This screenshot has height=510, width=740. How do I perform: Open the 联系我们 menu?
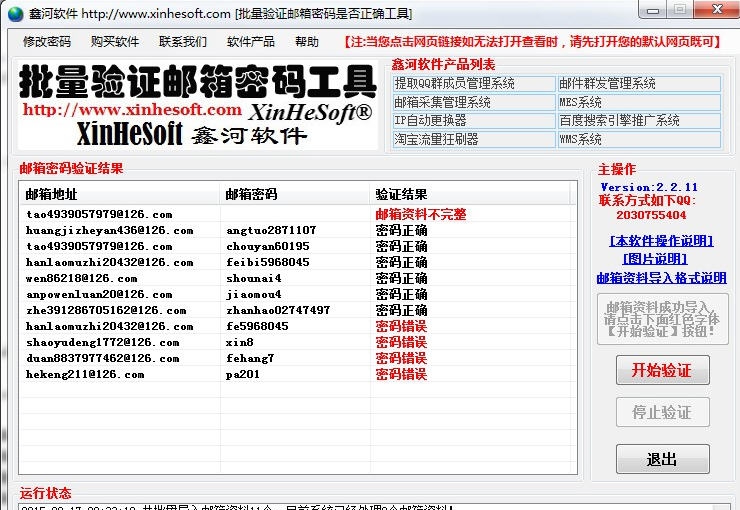click(x=183, y=42)
